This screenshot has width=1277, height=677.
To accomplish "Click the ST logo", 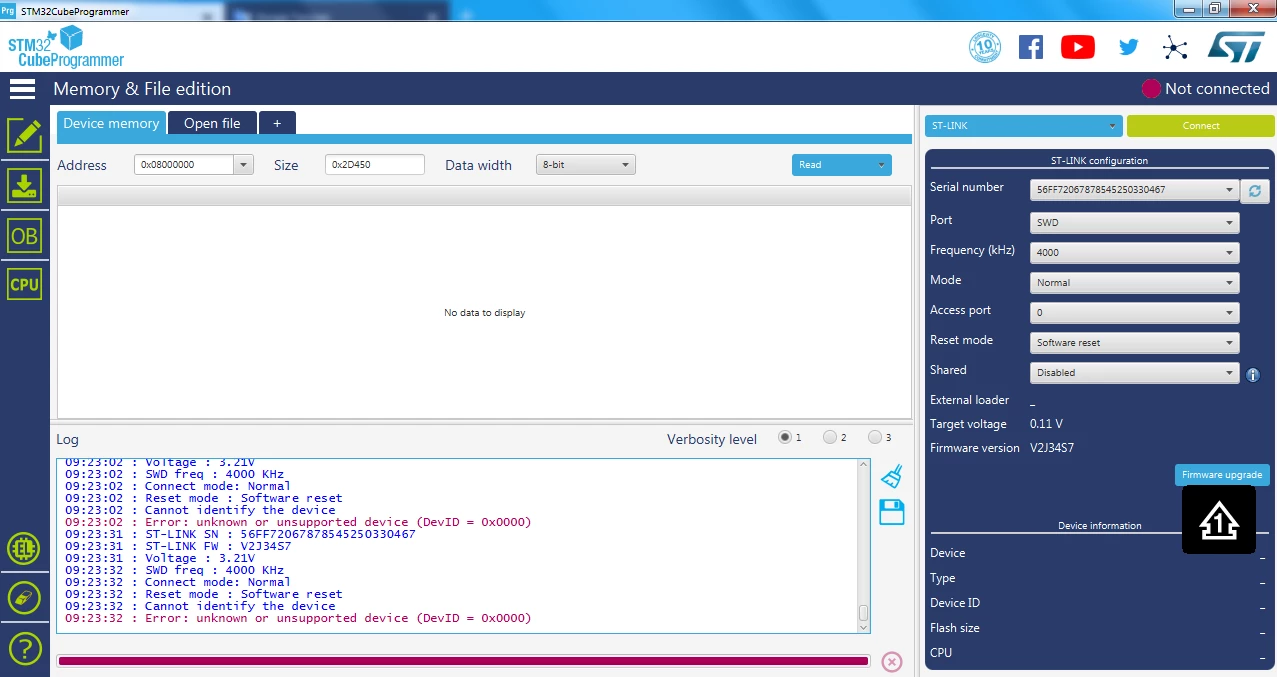I will (x=1237, y=46).
